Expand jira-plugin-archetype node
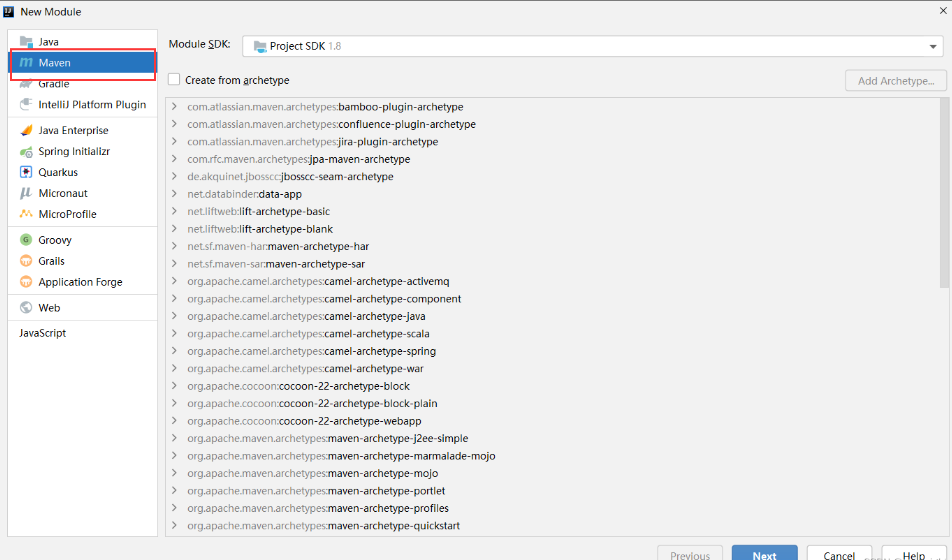The image size is (952, 560). 174,142
